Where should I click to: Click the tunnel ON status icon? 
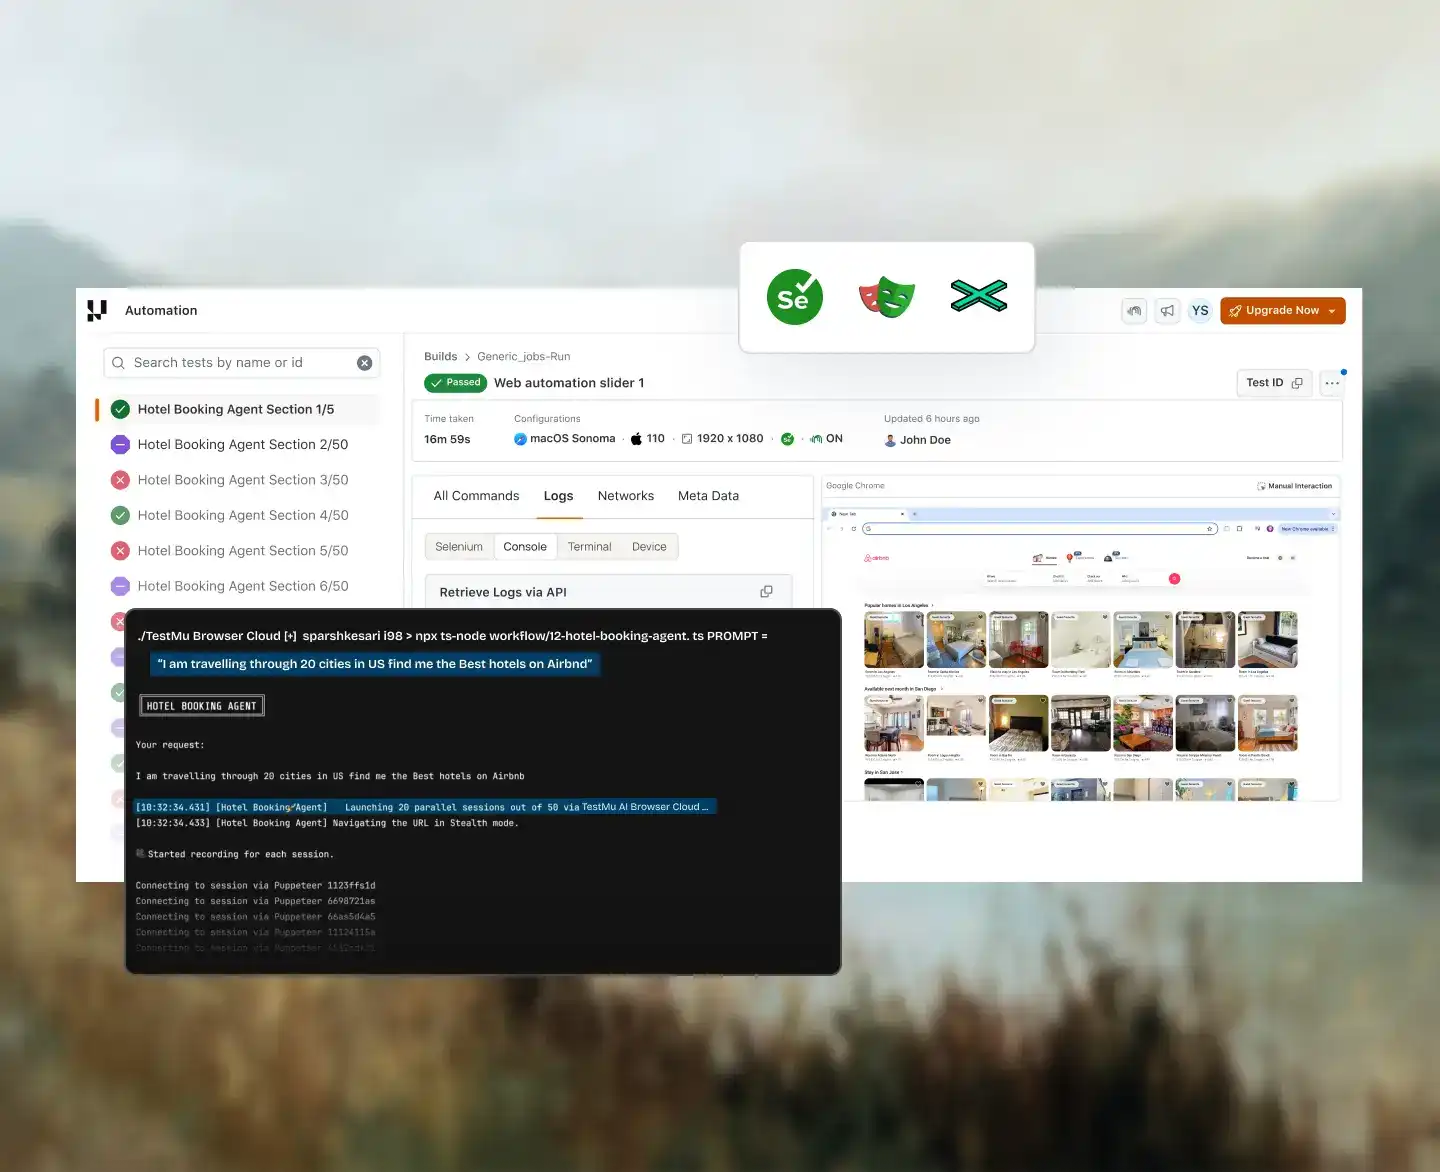click(x=816, y=439)
